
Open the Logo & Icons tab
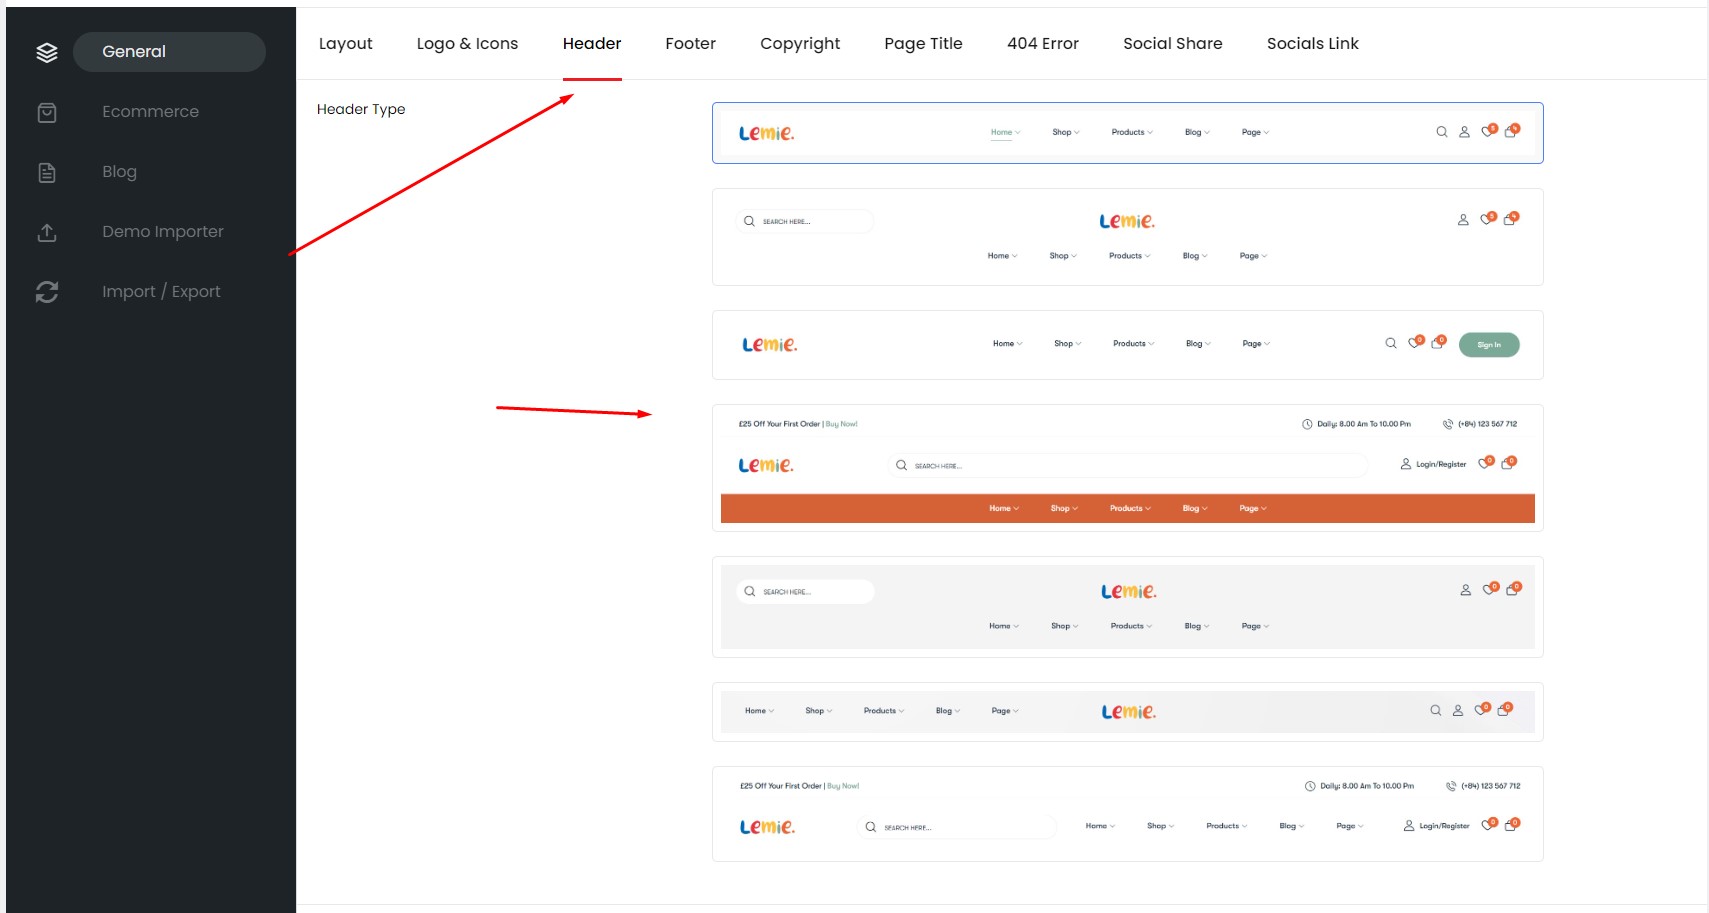[467, 44]
